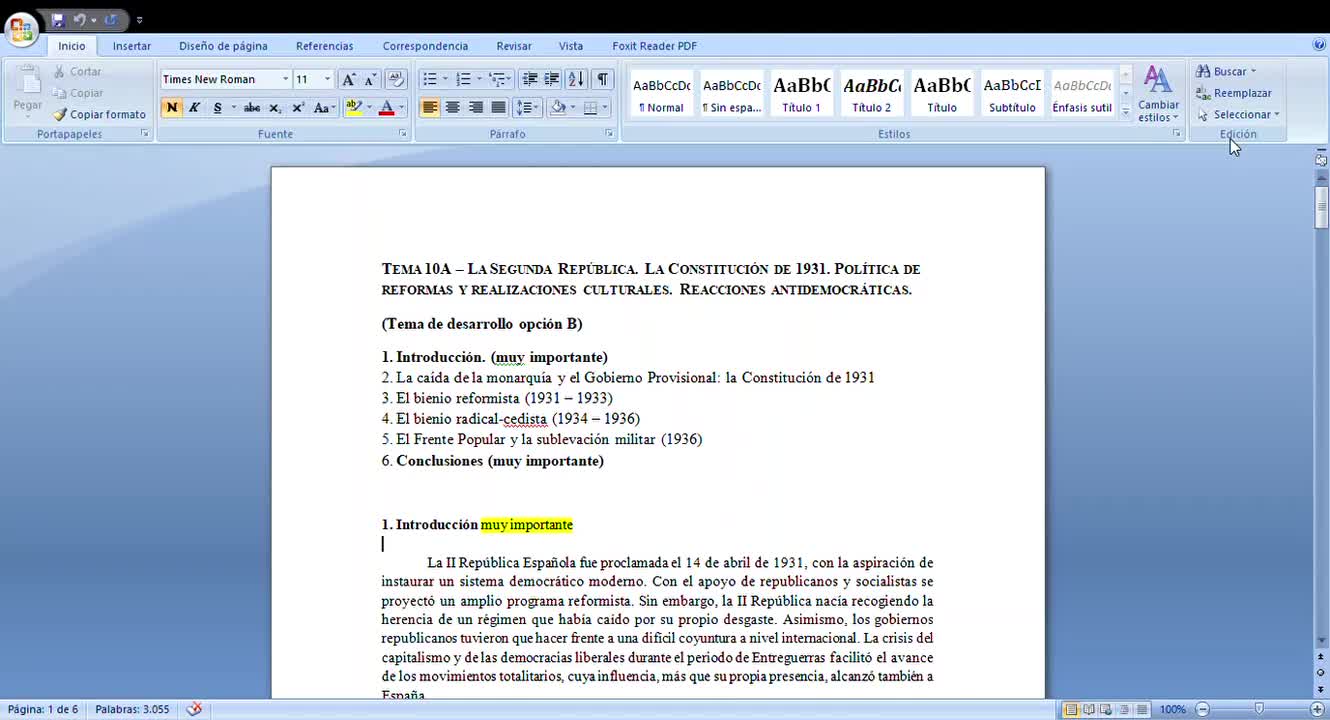The width and height of the screenshot is (1330, 720).
Task: Open Foxit Reader PDF tab
Action: click(654, 46)
